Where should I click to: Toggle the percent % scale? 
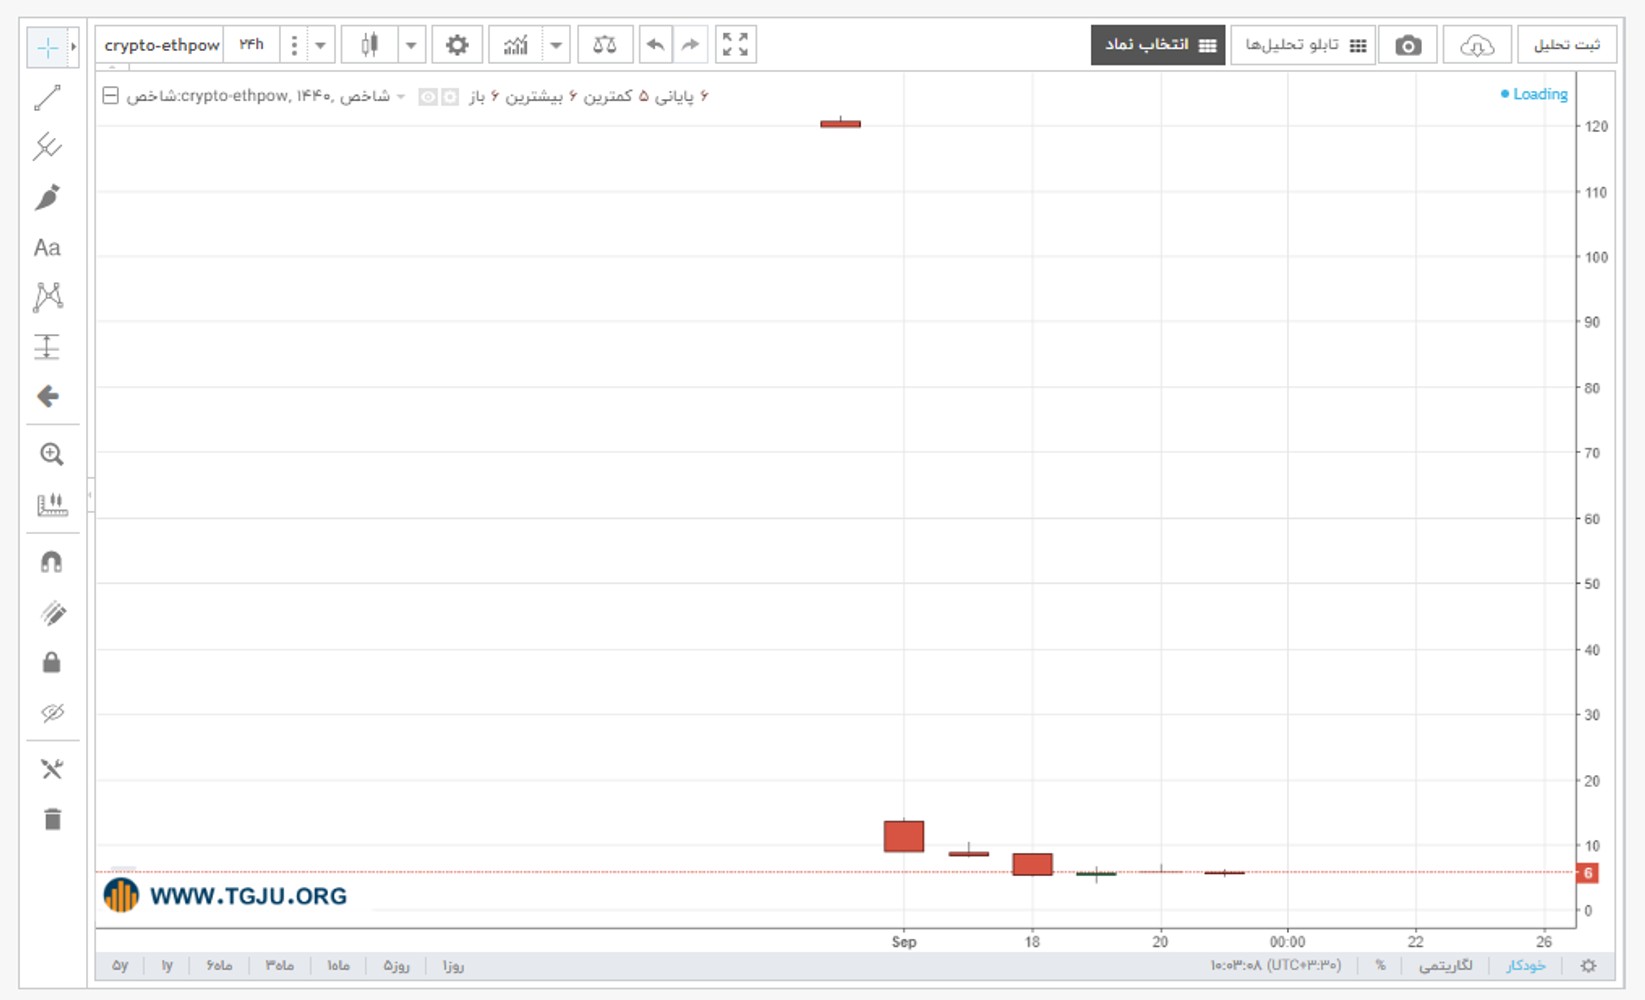click(1380, 966)
